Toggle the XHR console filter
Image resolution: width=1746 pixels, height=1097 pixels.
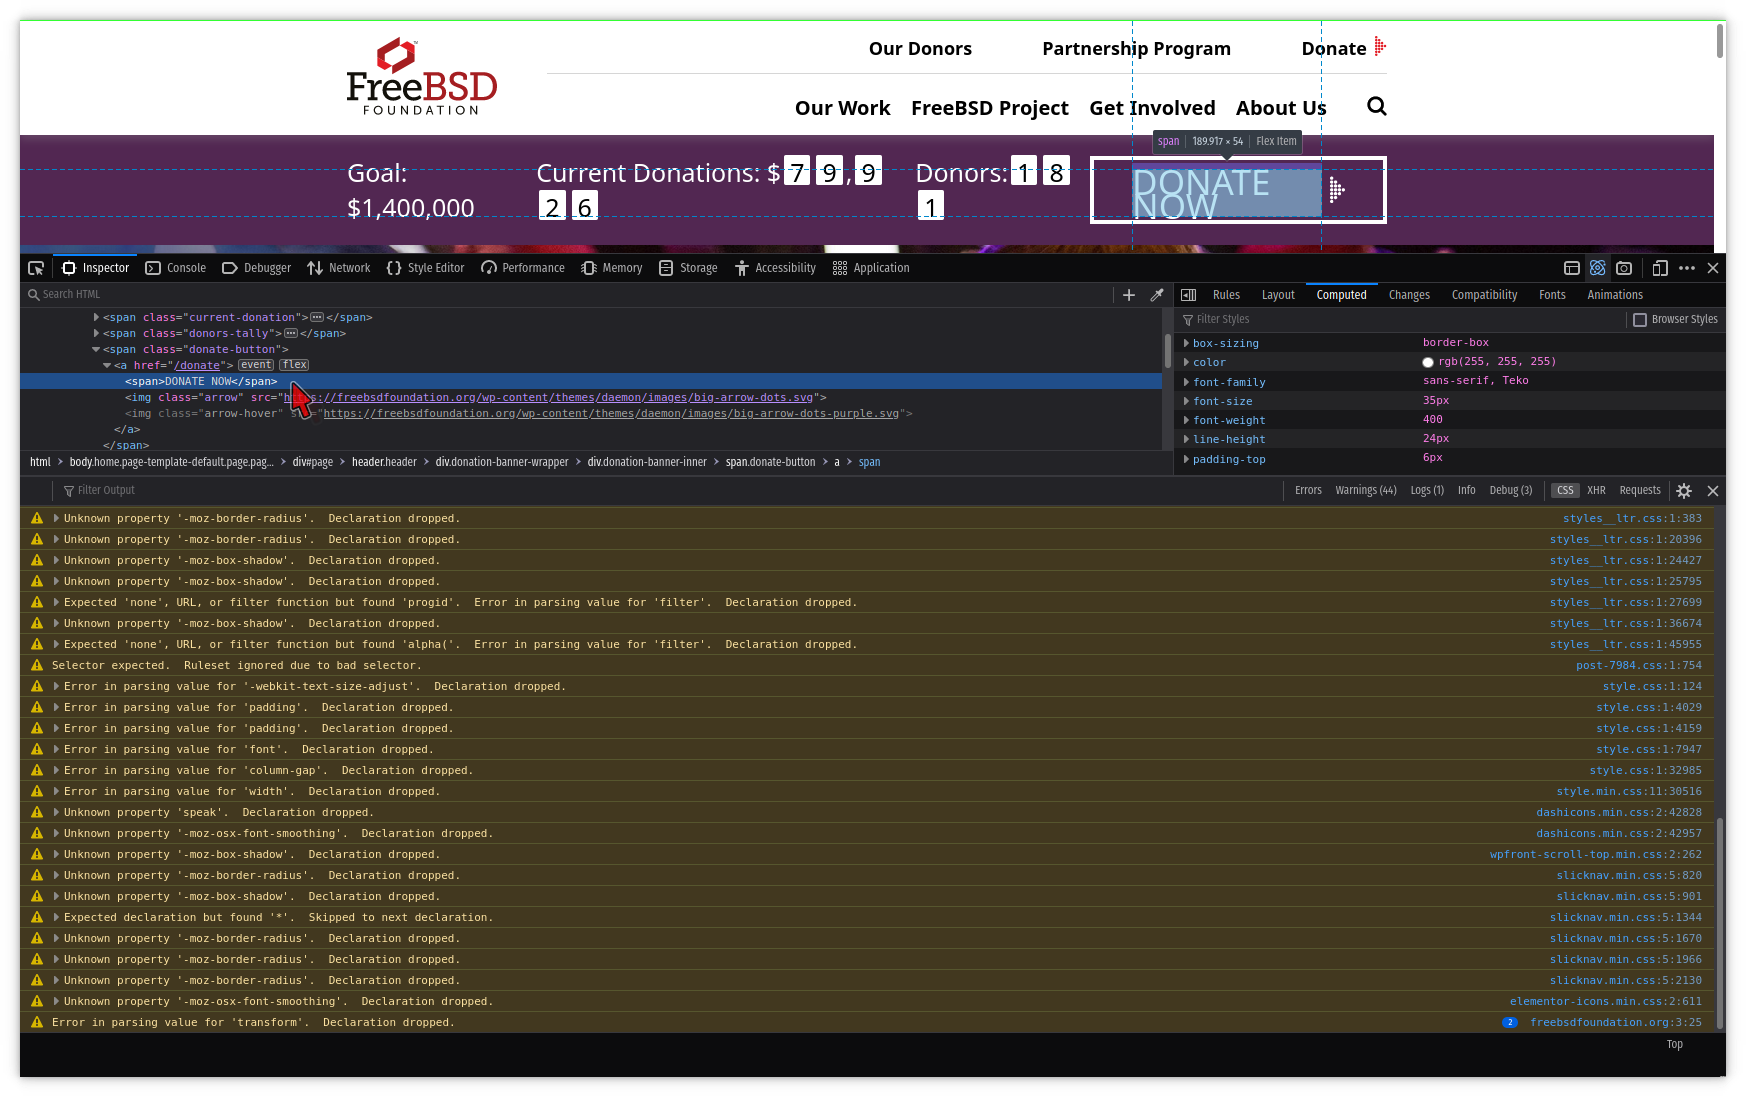pyautogui.click(x=1596, y=491)
